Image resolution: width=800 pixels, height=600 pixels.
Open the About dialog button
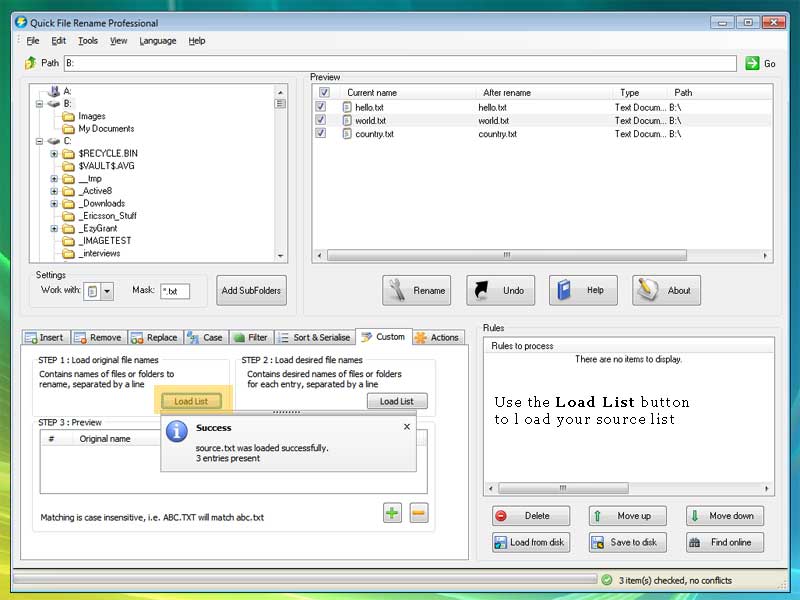pos(666,291)
